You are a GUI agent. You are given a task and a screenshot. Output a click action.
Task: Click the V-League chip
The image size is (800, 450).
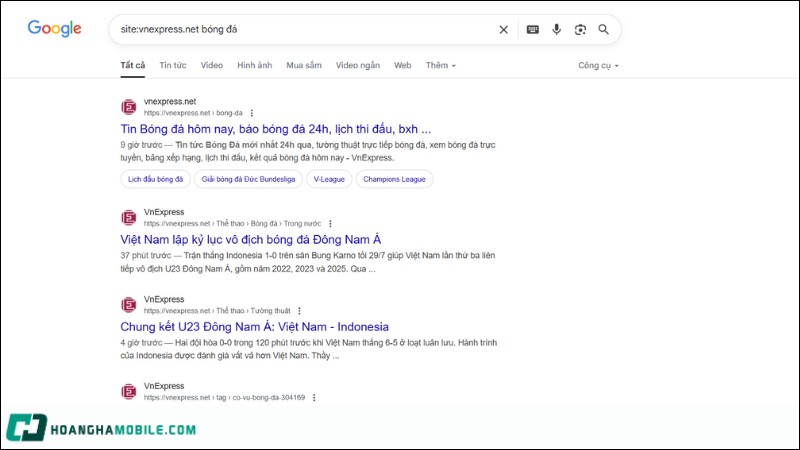329,179
